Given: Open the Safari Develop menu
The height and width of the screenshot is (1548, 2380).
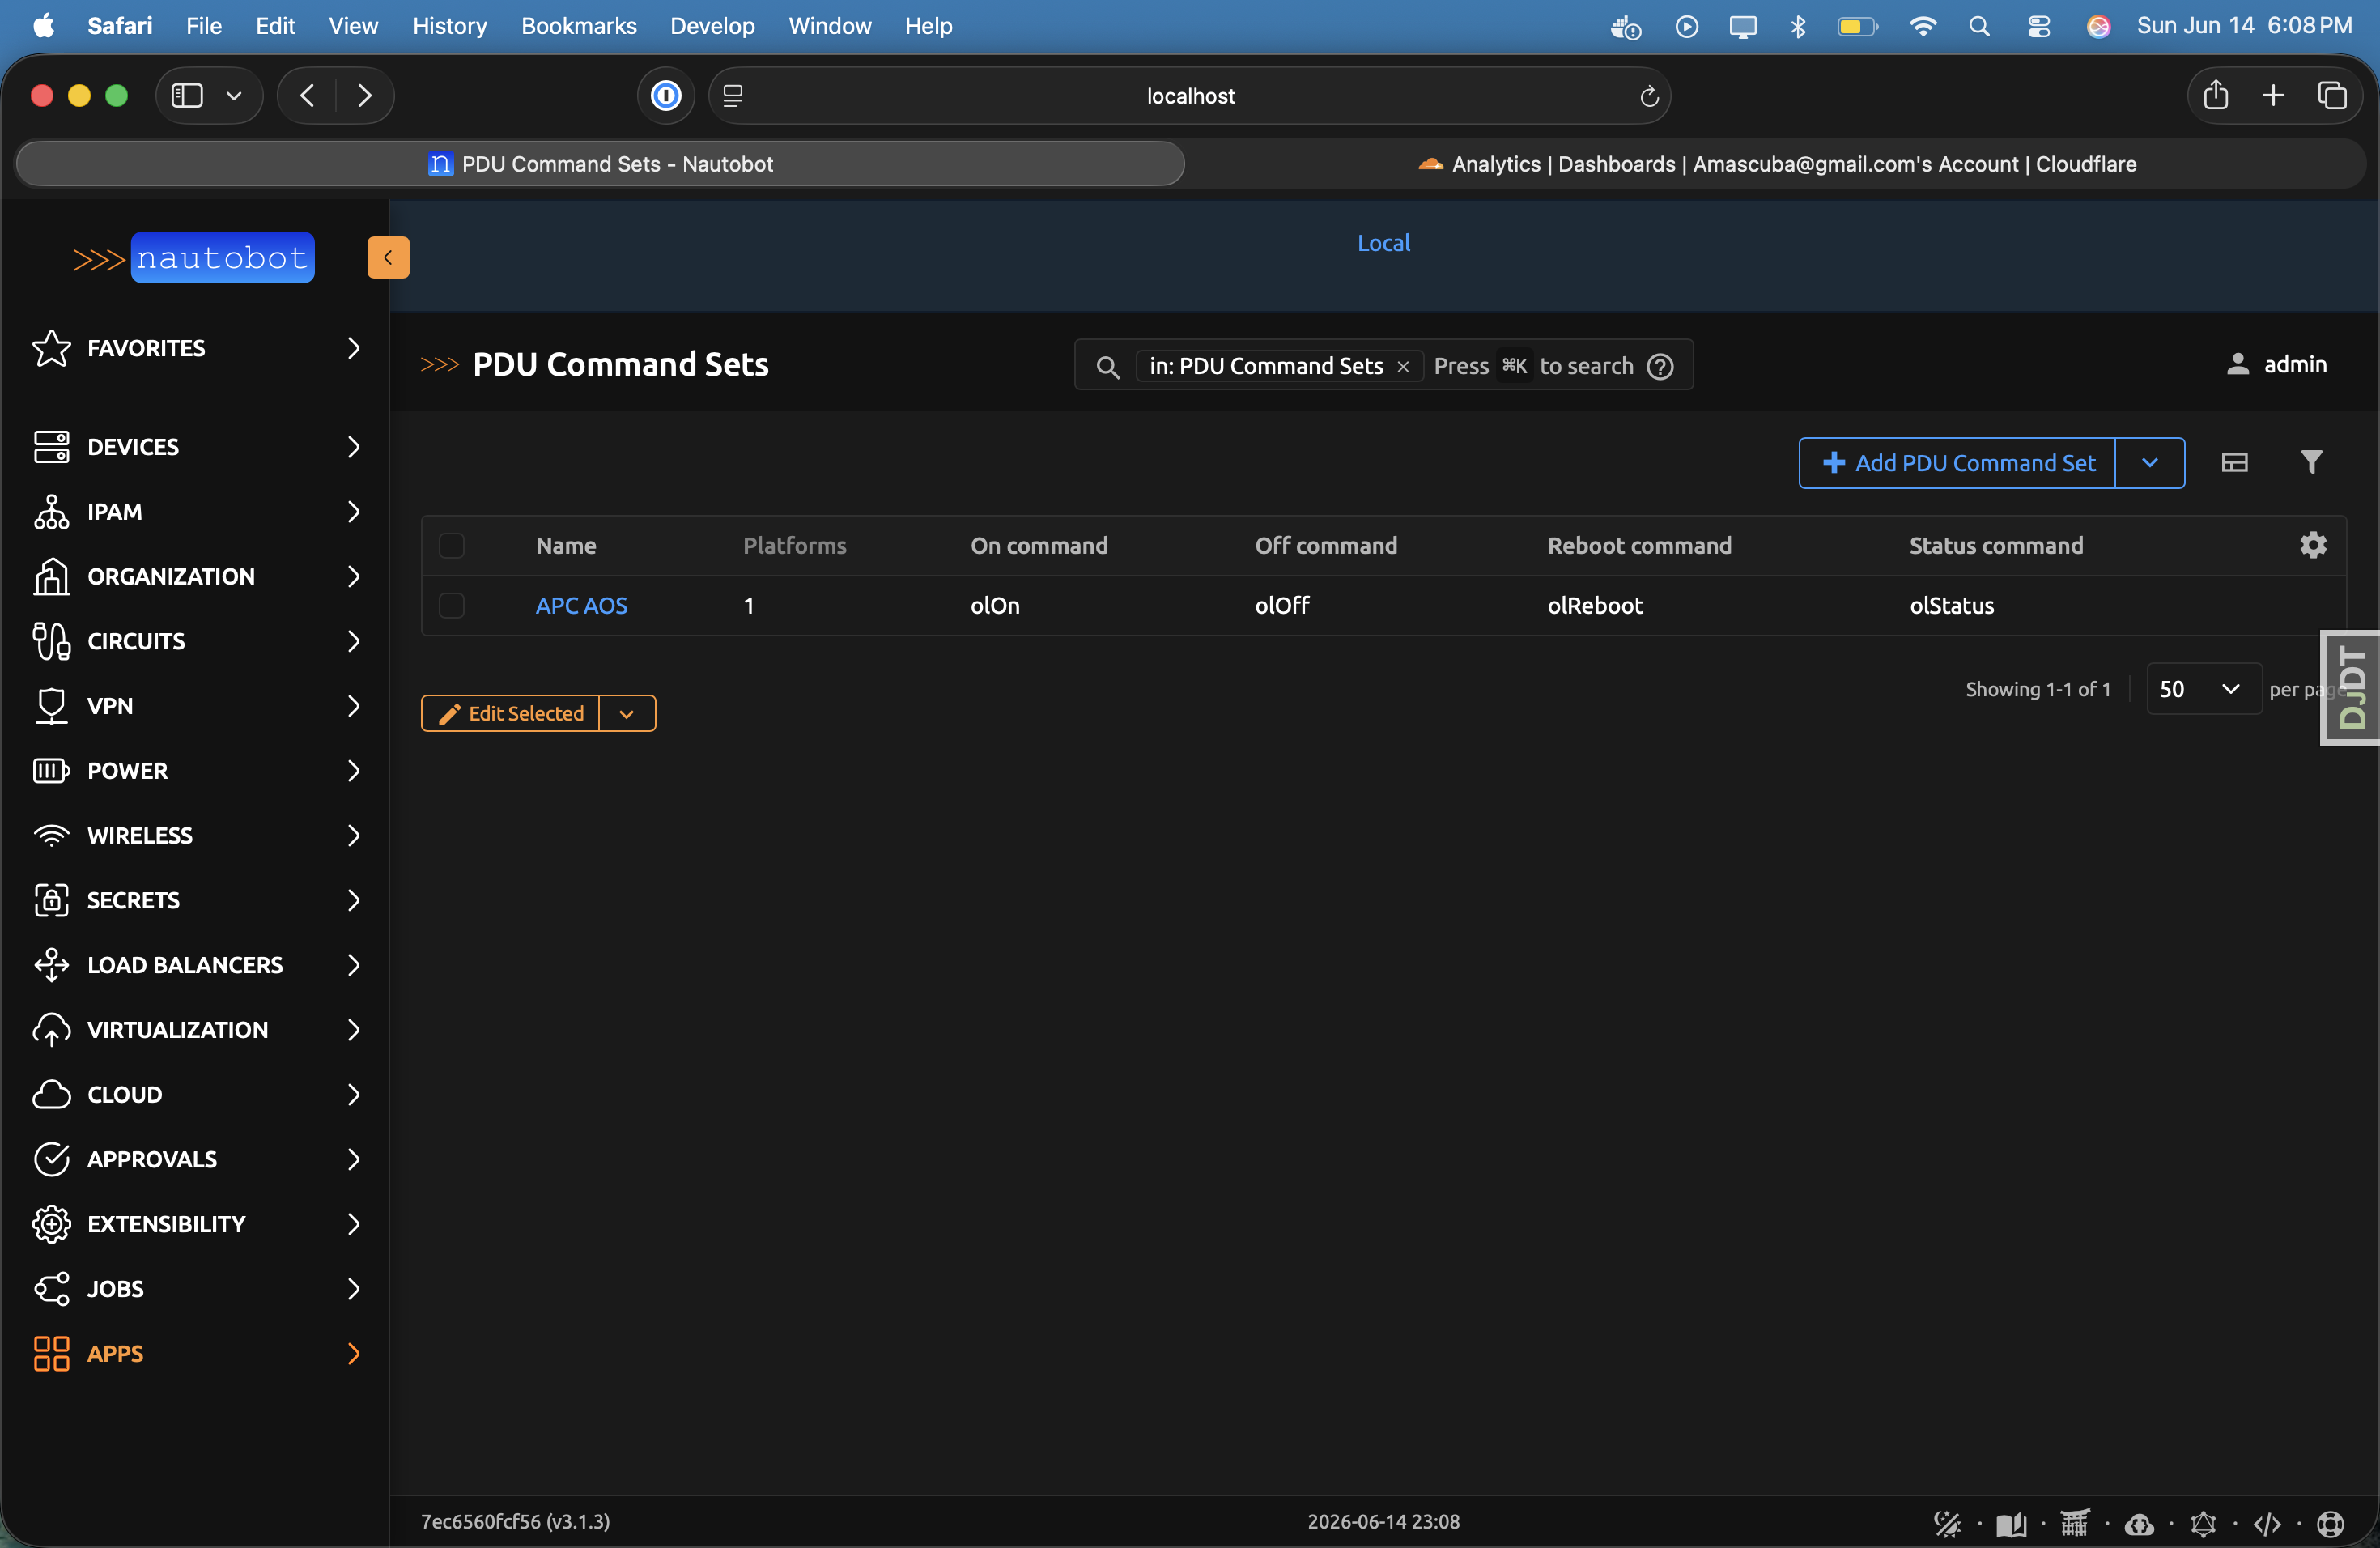Looking at the screenshot, I should (x=712, y=26).
